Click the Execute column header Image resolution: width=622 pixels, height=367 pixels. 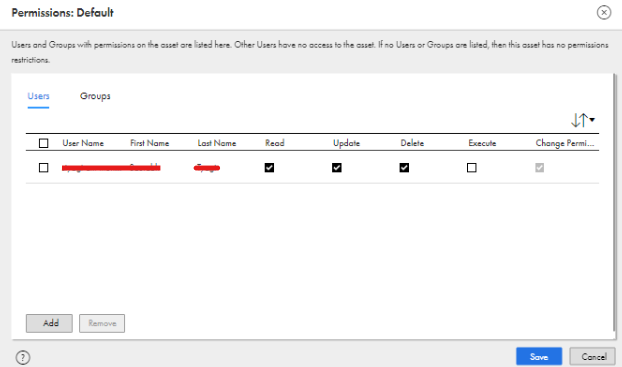[x=482, y=143]
